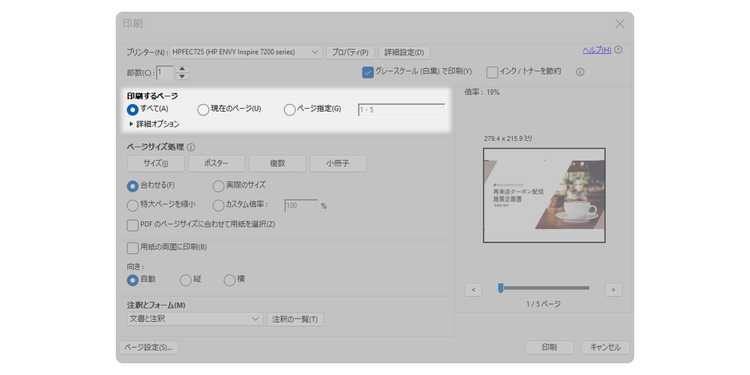Viewport: 750px width, 375px height.
Task: Open printer プロパティ button
Action: 350,53
